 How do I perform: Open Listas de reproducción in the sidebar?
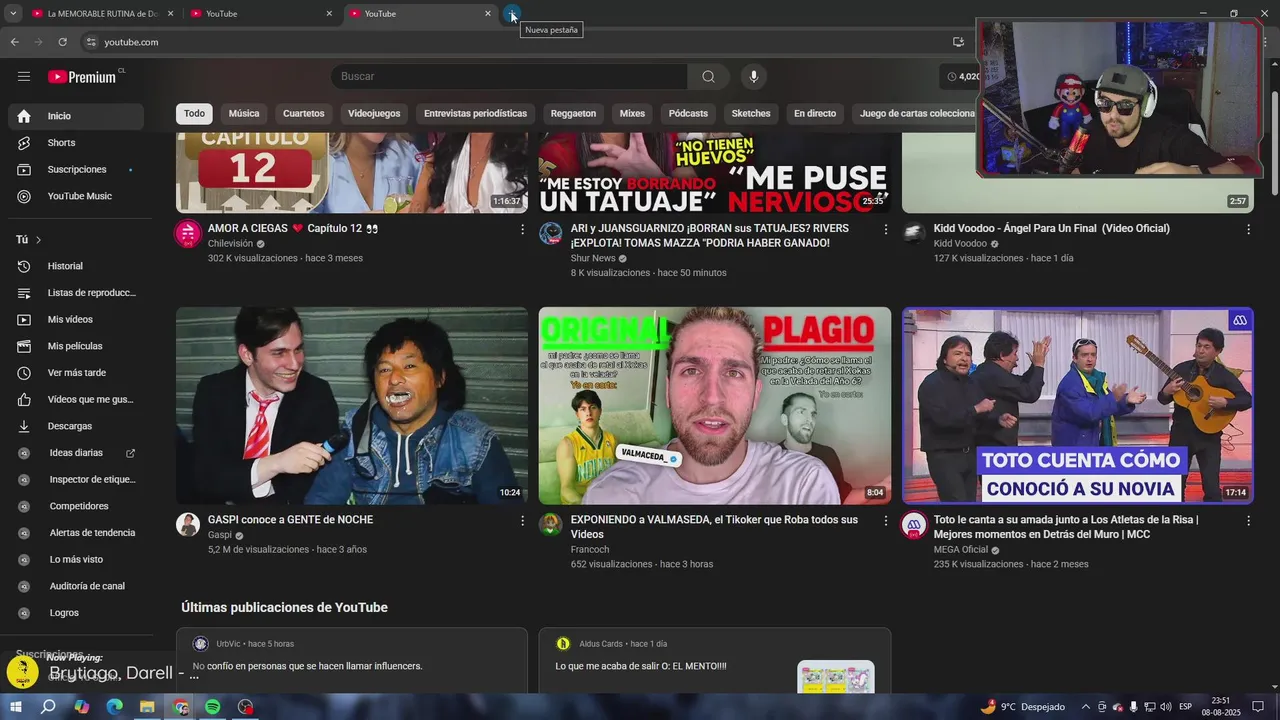click(76, 293)
